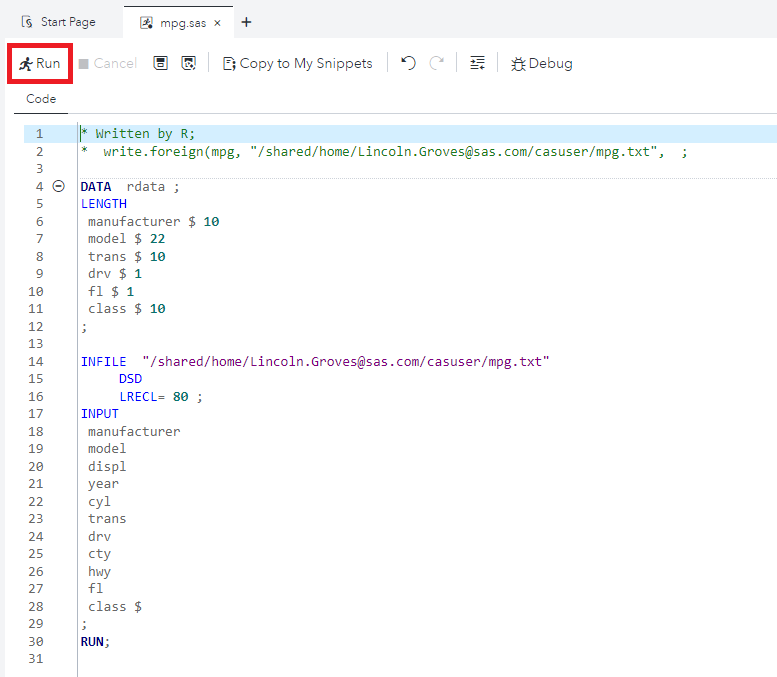Image resolution: width=777 pixels, height=677 pixels.
Task: Click the Format code icon
Action: (x=477, y=63)
